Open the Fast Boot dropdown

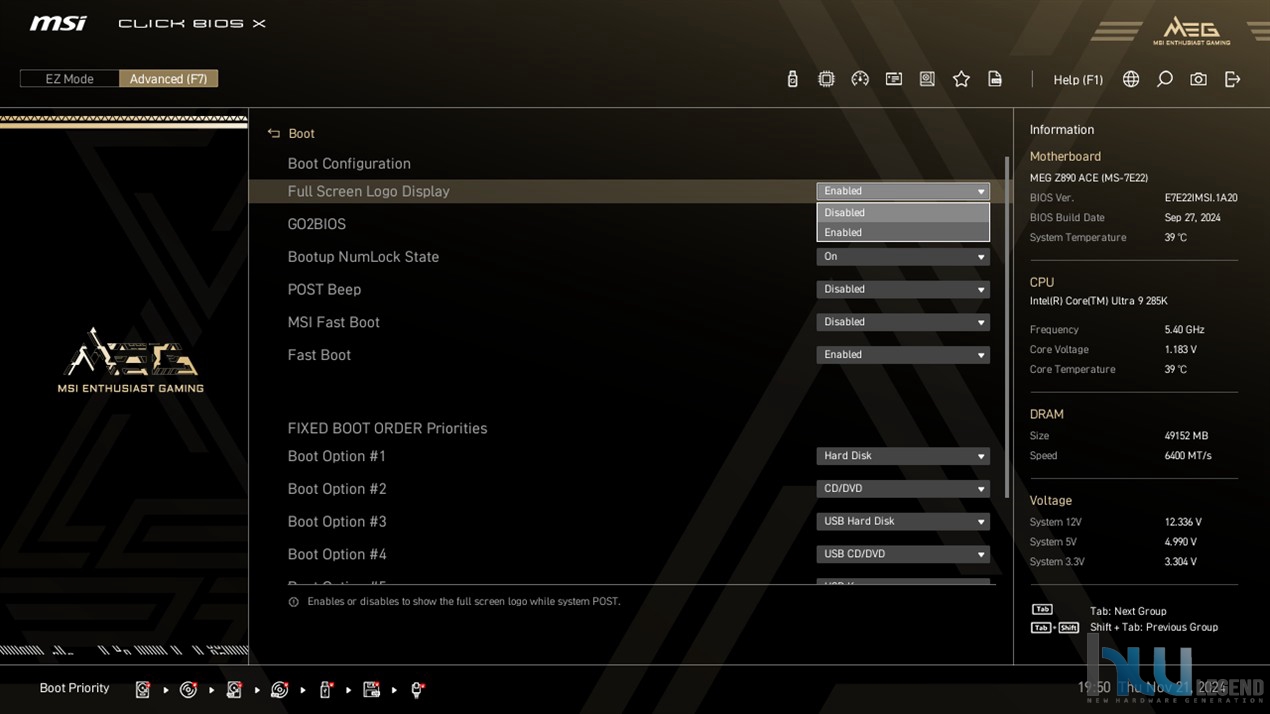click(902, 355)
